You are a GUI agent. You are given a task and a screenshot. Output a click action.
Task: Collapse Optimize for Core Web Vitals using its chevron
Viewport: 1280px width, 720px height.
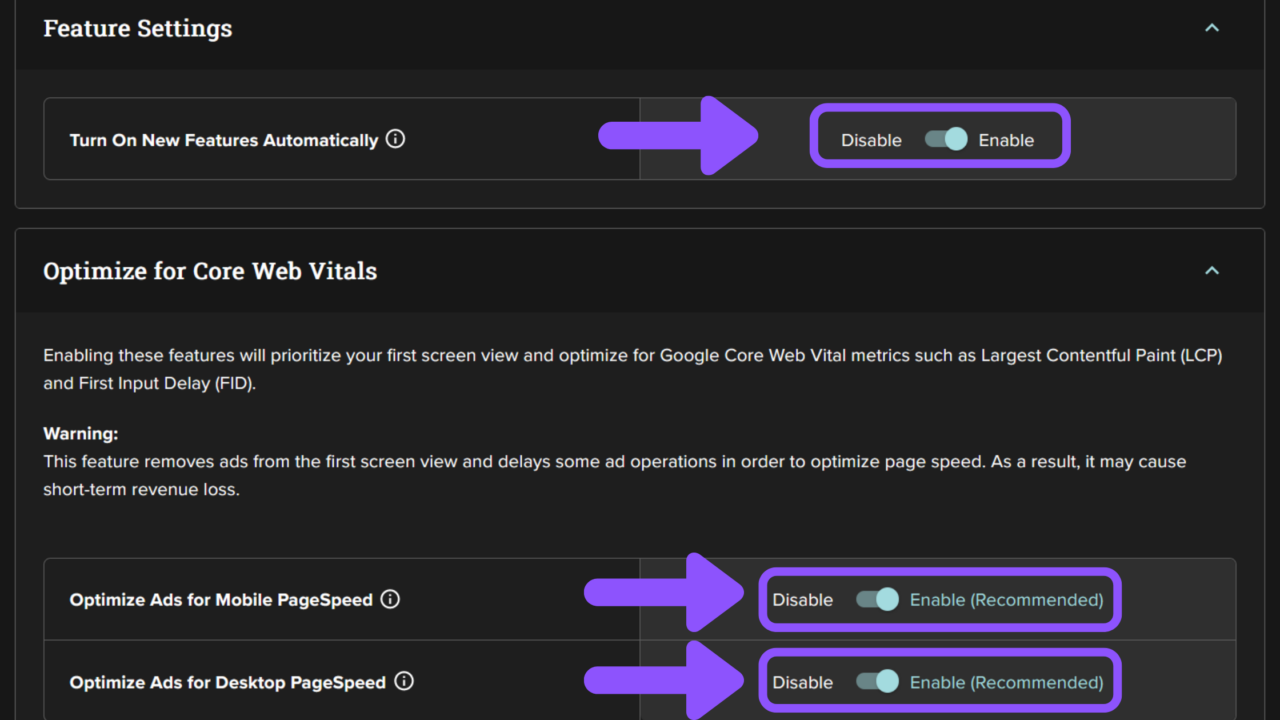(1211, 271)
